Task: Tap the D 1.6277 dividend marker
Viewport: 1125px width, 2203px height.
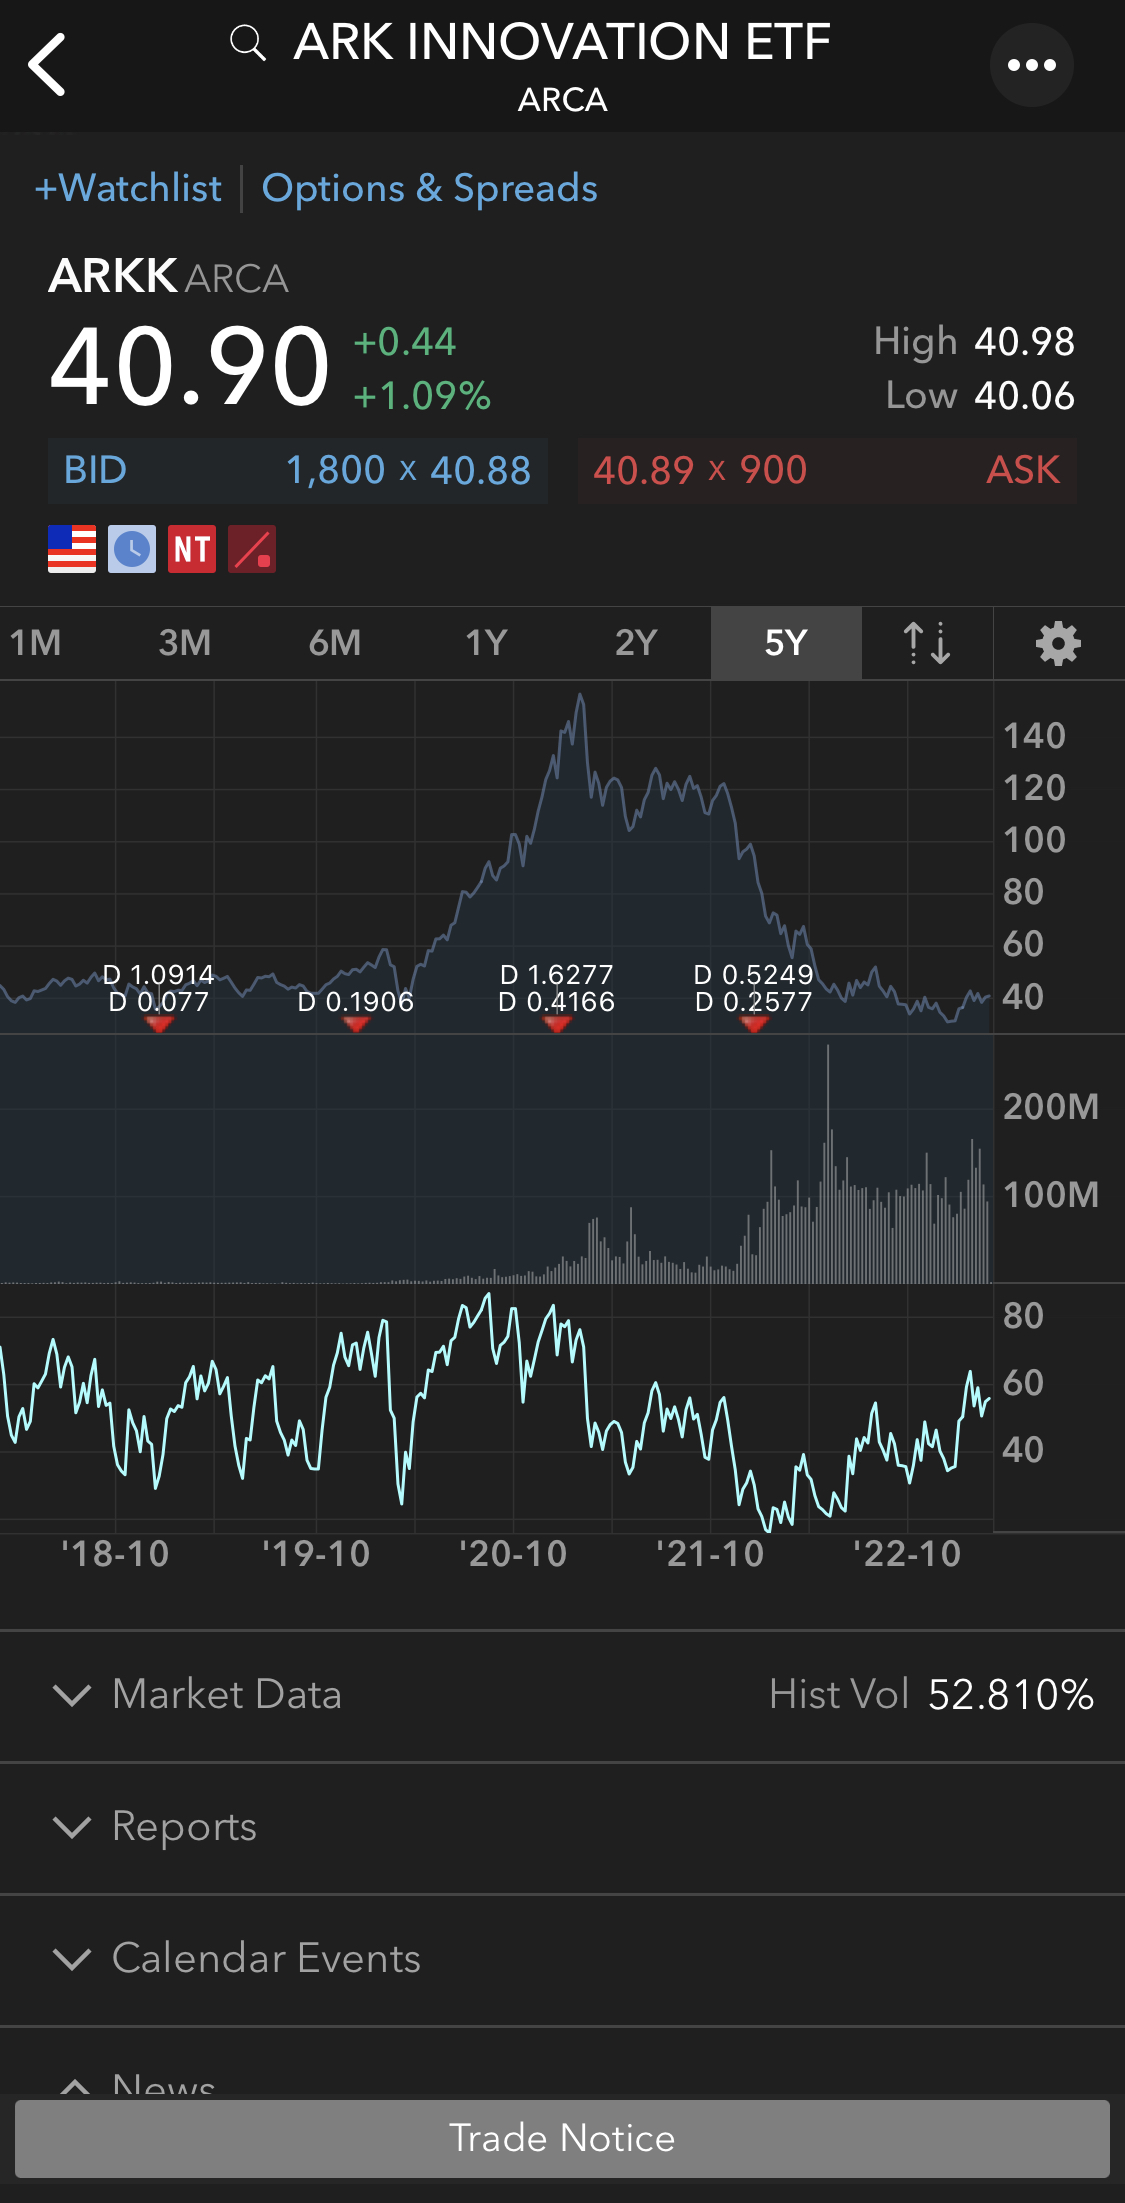Action: pyautogui.click(x=557, y=1022)
